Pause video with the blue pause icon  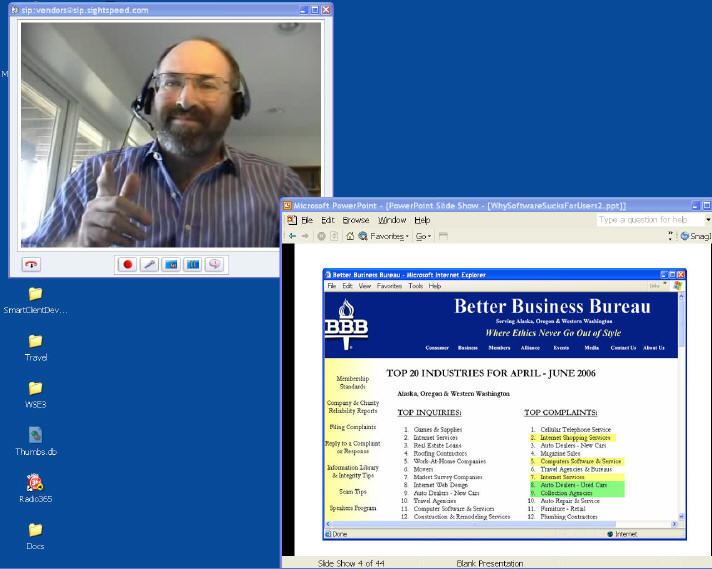(193, 264)
